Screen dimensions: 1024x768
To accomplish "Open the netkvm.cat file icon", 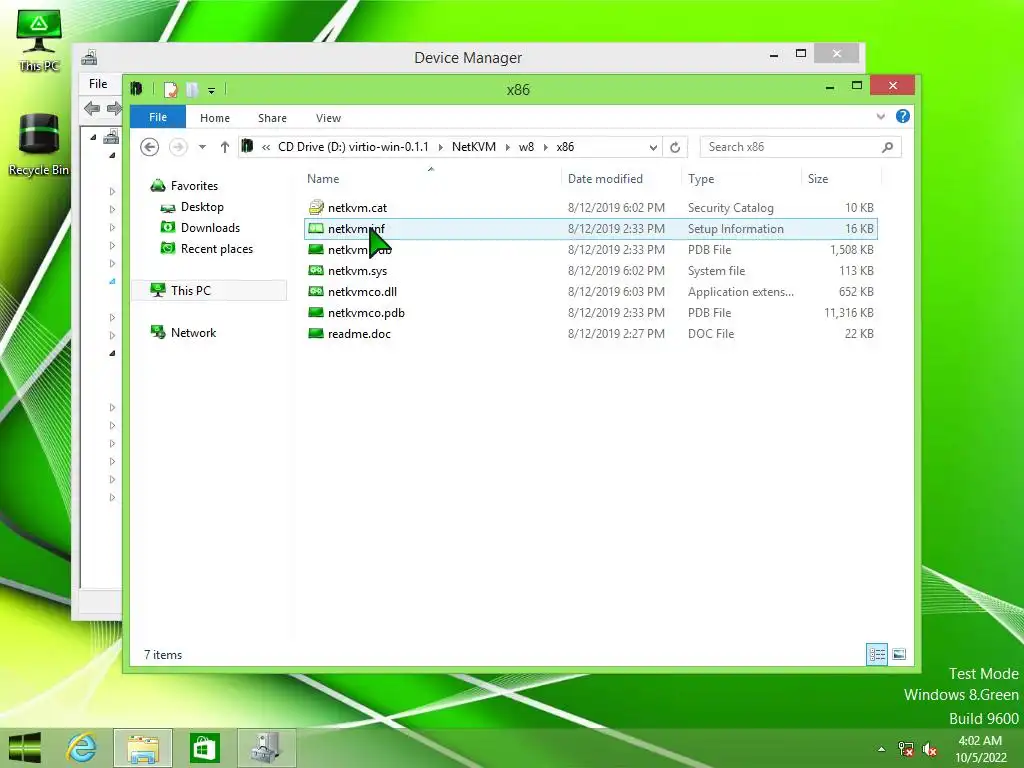I will click(316, 208).
